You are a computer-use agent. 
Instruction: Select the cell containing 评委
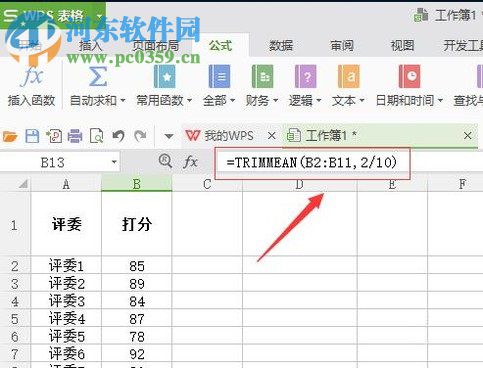66,224
